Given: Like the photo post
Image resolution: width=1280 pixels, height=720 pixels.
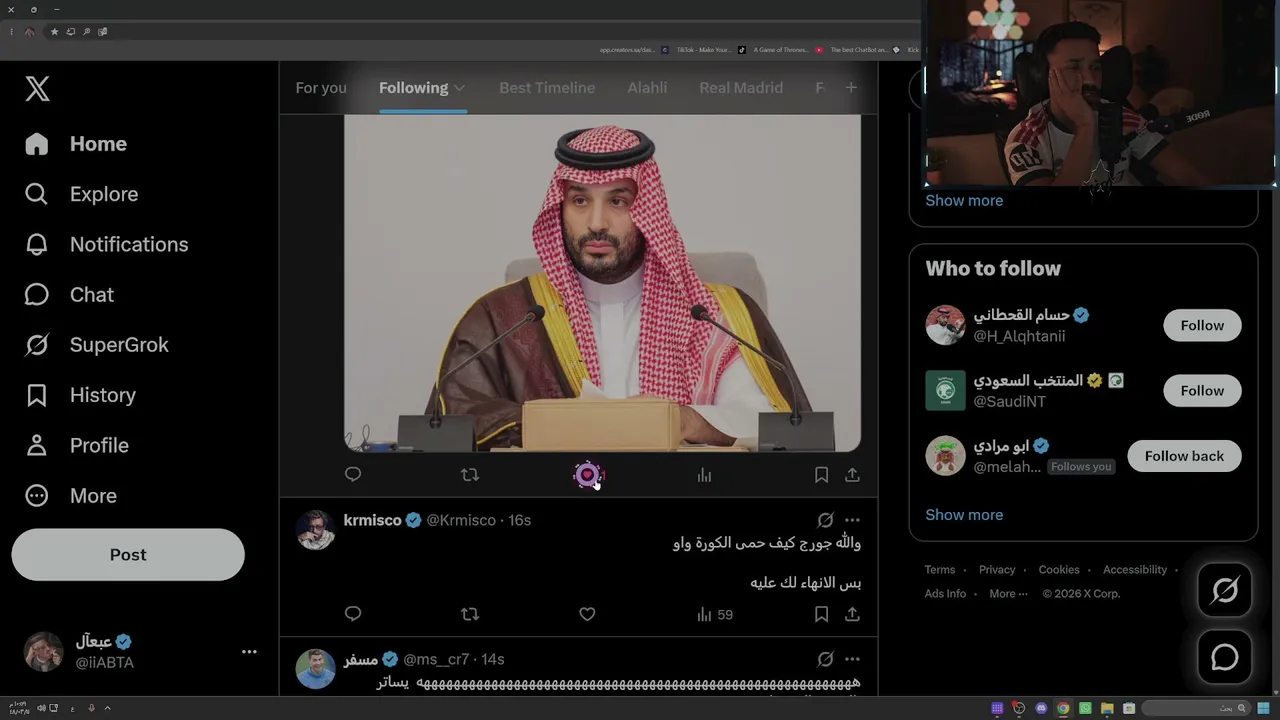Looking at the screenshot, I should pyautogui.click(x=587, y=475).
